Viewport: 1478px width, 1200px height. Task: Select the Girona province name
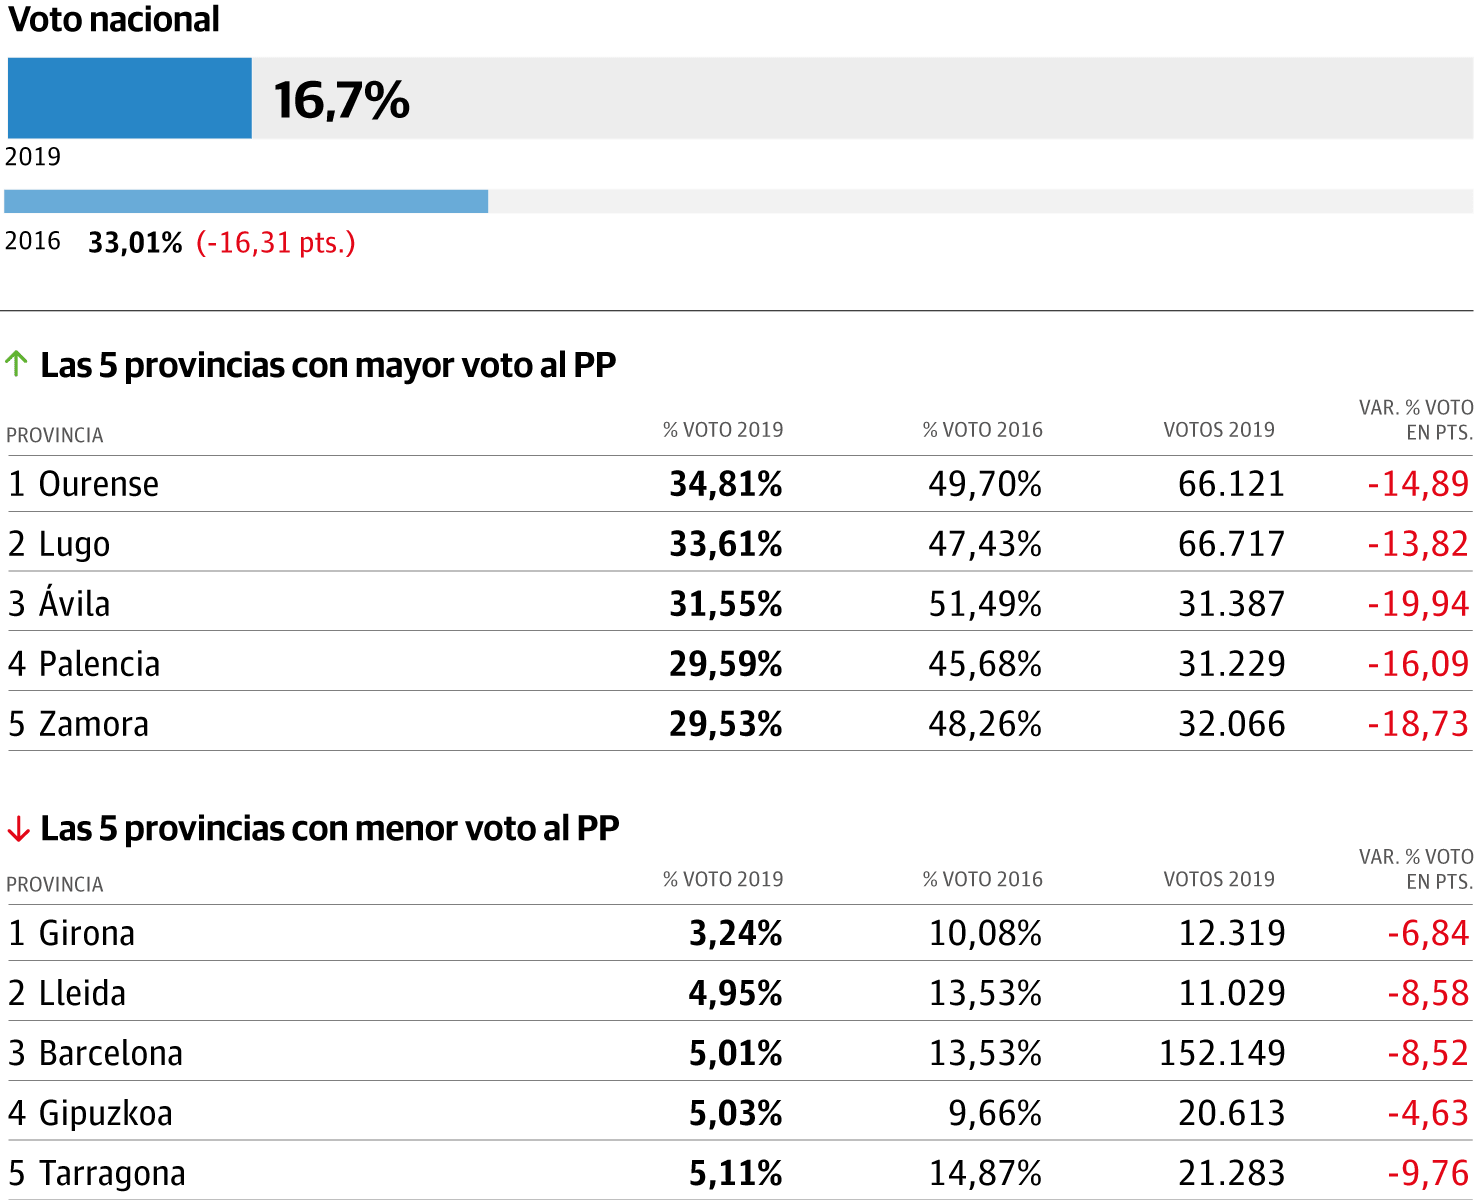[x=86, y=933]
